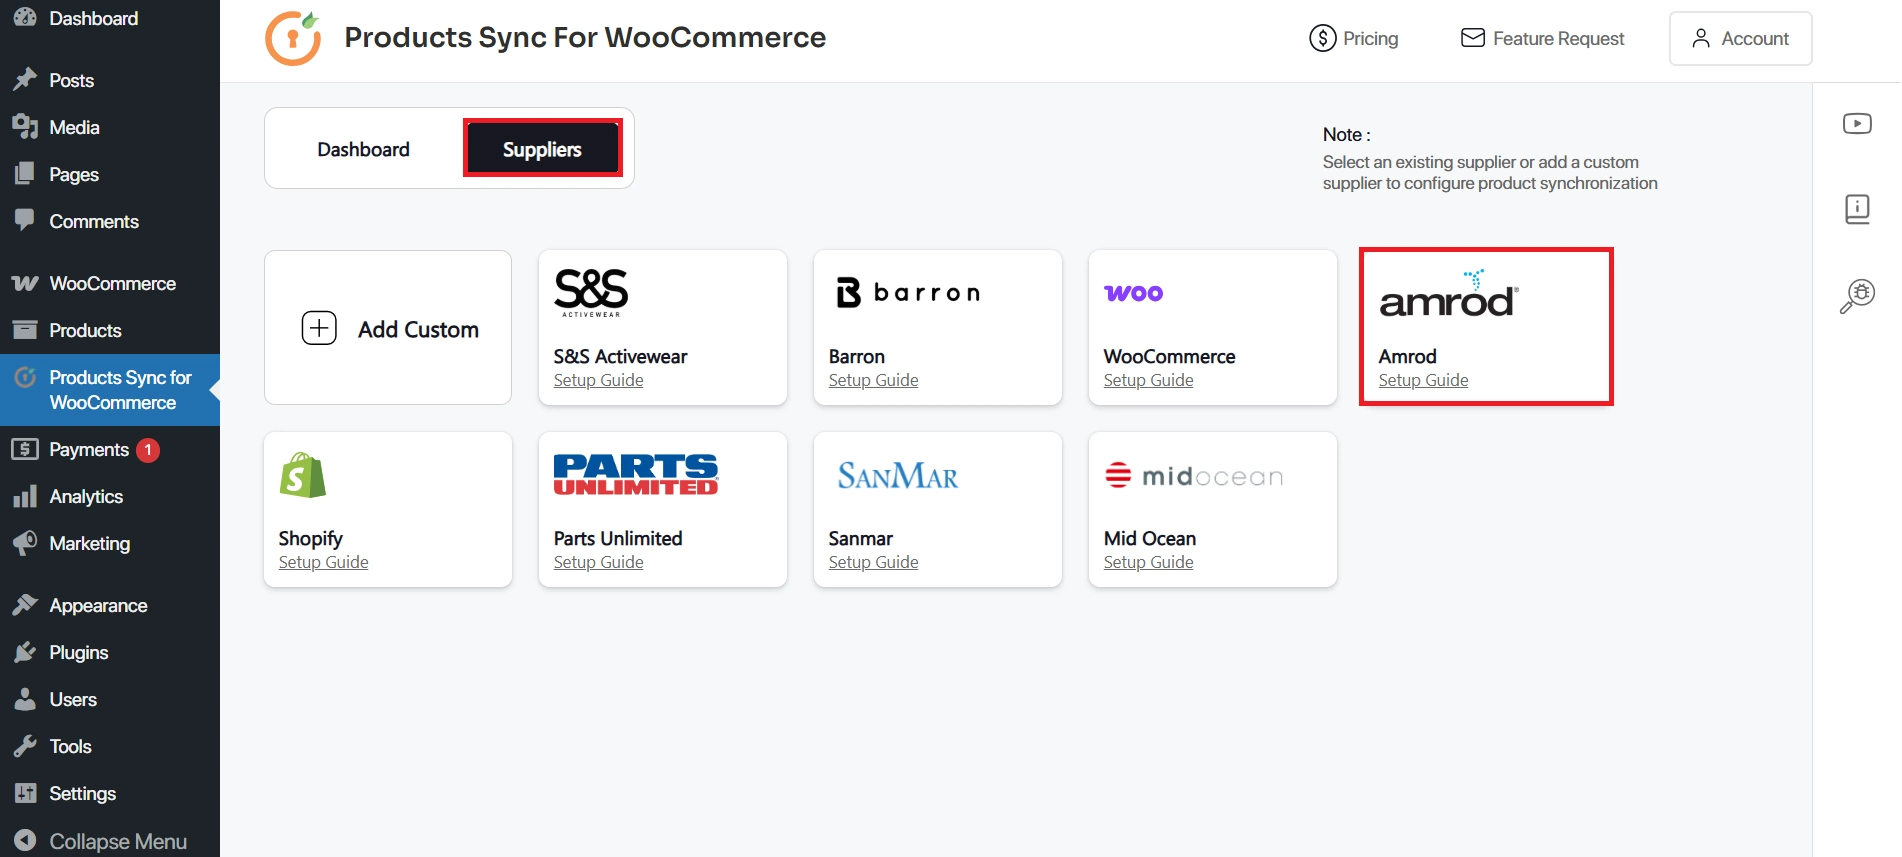Screen dimensions: 1902x857
Task: Click the Mid Ocean logo
Action: tap(1192, 475)
